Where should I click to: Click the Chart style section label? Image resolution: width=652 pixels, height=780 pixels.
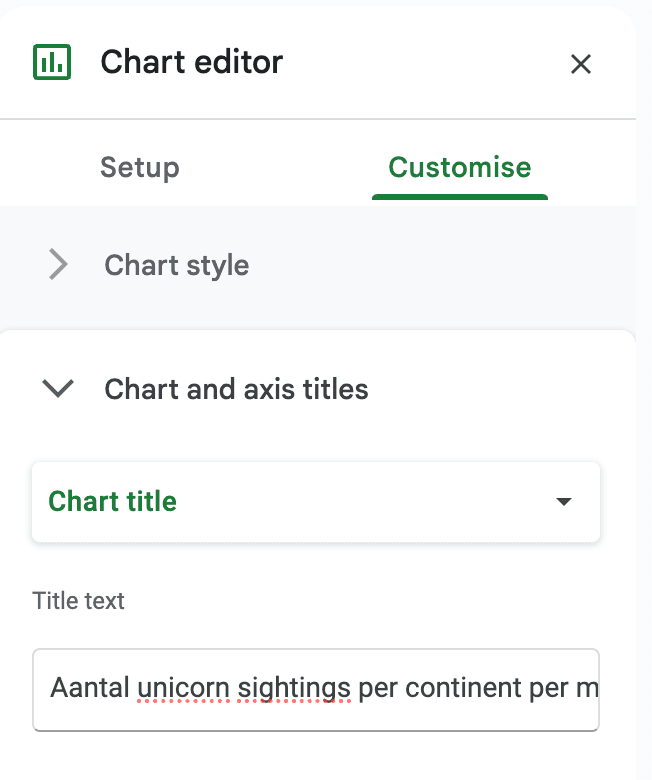point(177,265)
